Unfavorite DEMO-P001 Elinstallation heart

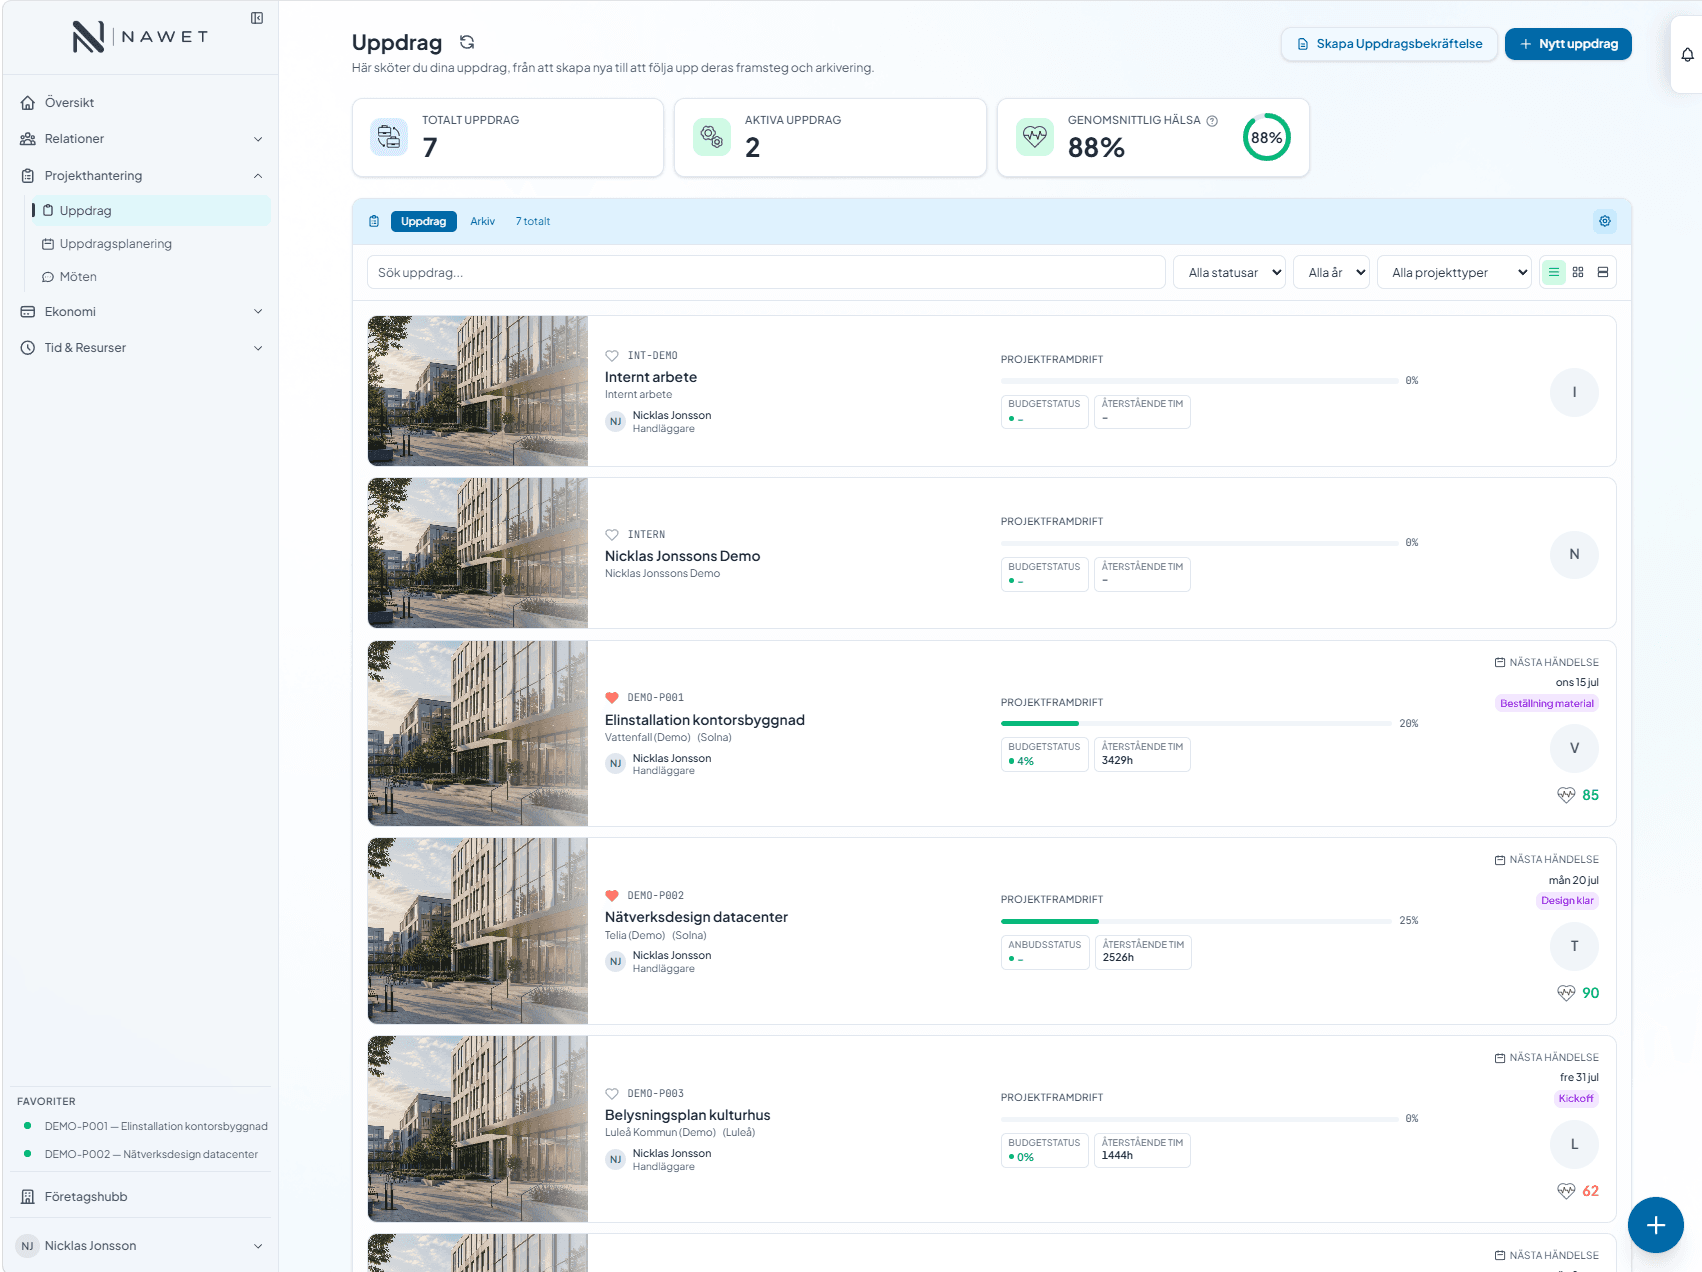tap(612, 698)
